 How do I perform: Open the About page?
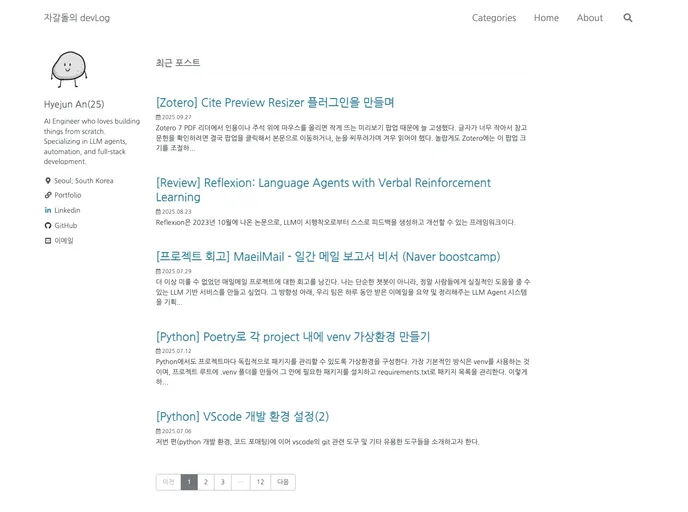pos(590,18)
